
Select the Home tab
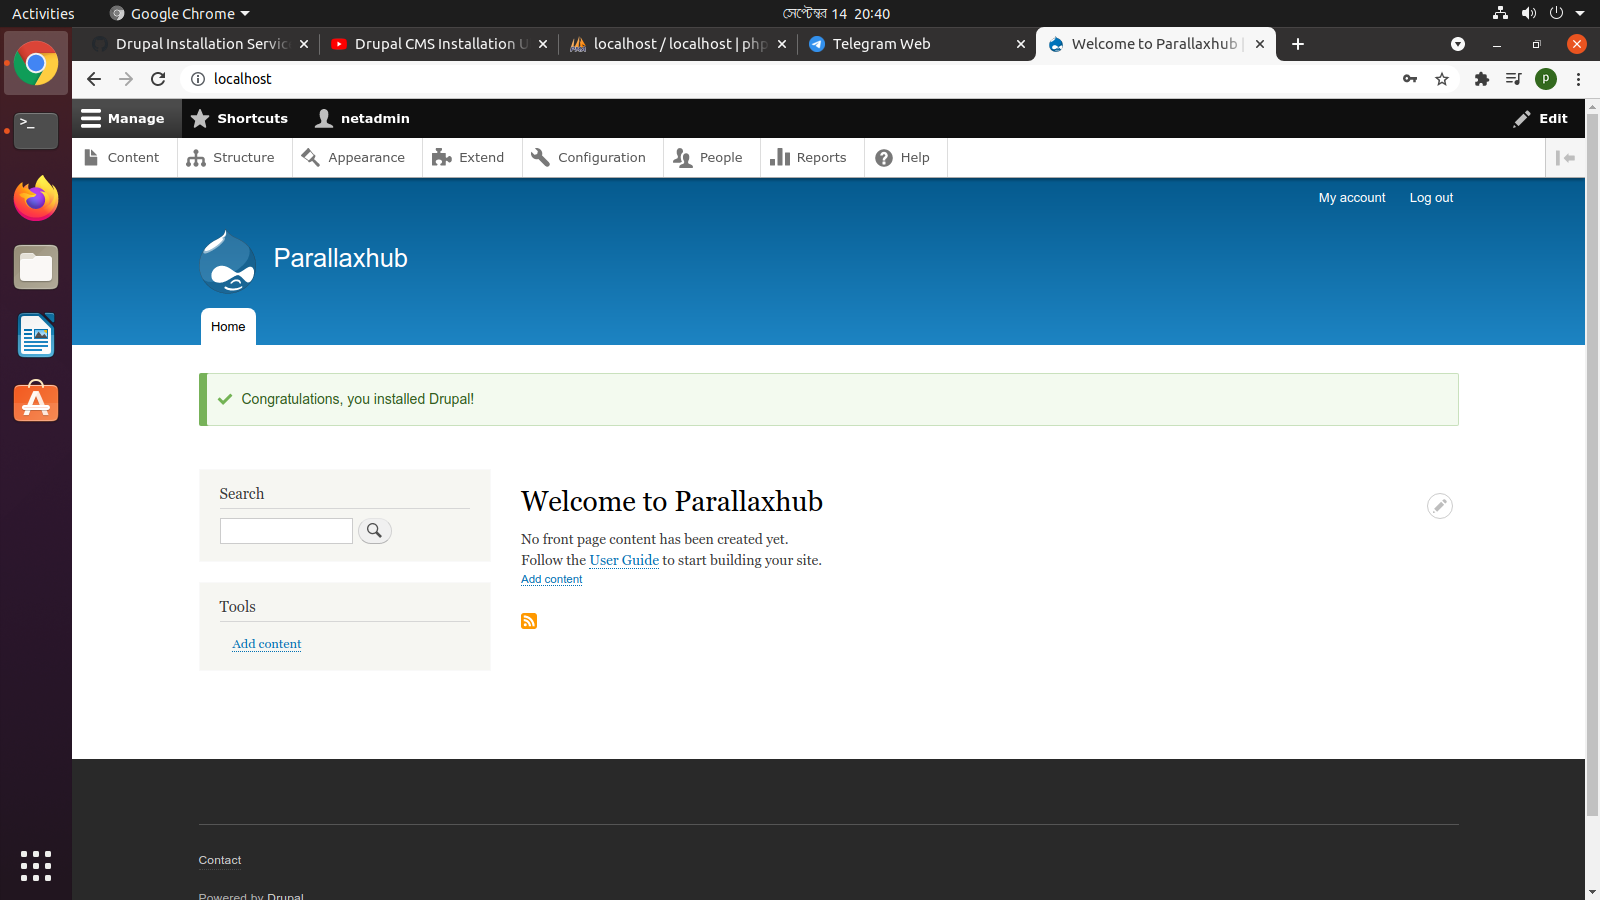[227, 326]
